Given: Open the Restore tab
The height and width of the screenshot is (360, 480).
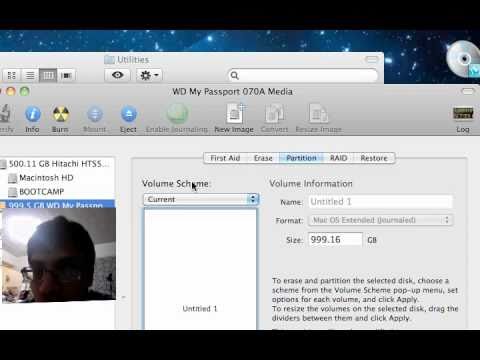Looking at the screenshot, I should pyautogui.click(x=374, y=158).
